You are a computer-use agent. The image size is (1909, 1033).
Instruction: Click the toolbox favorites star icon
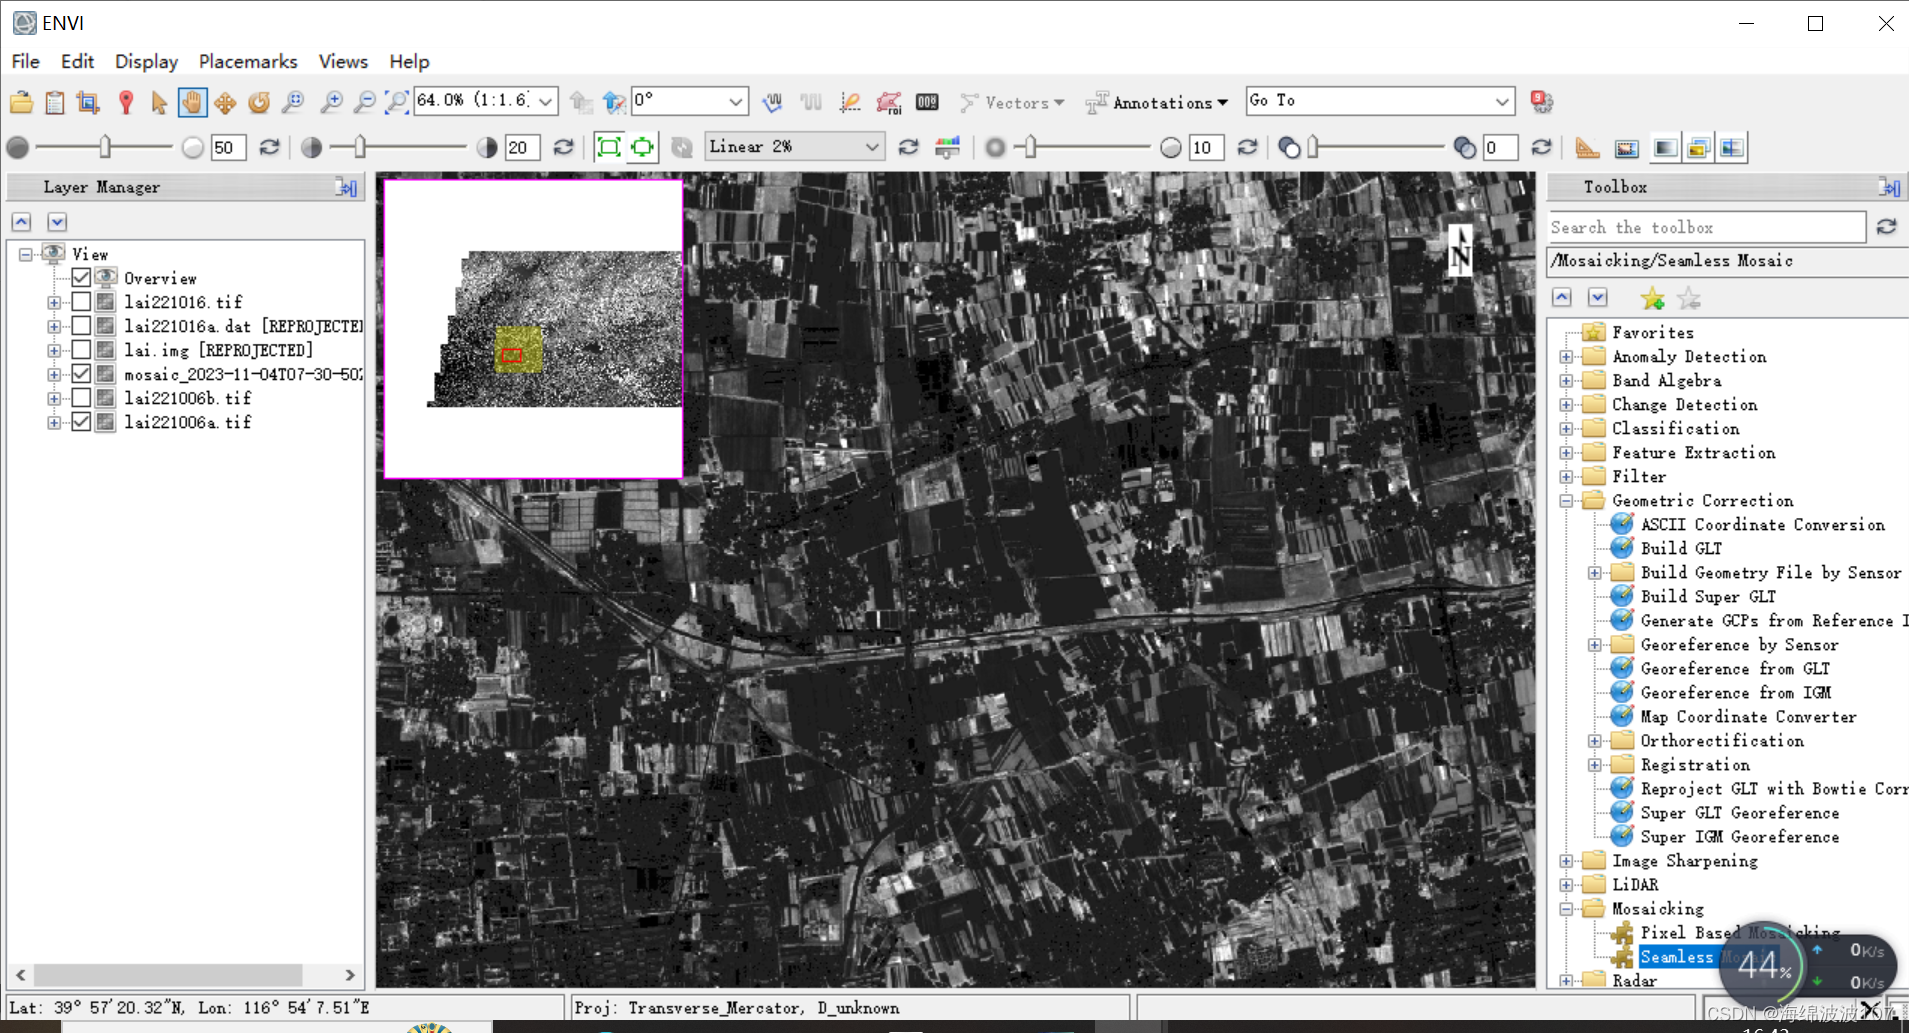[1652, 298]
